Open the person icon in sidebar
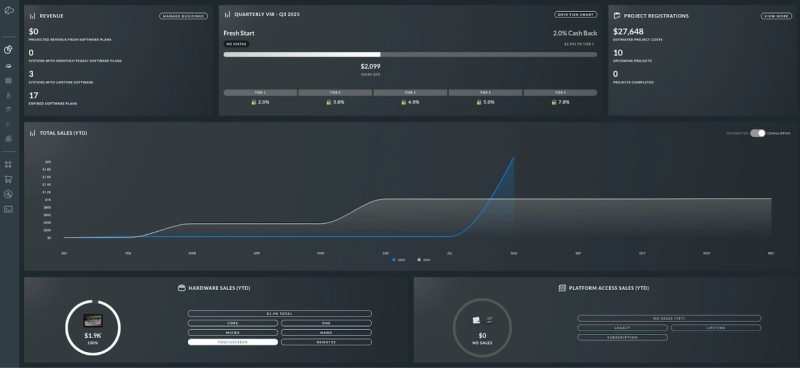The width and height of the screenshot is (800, 368). click(x=8, y=95)
